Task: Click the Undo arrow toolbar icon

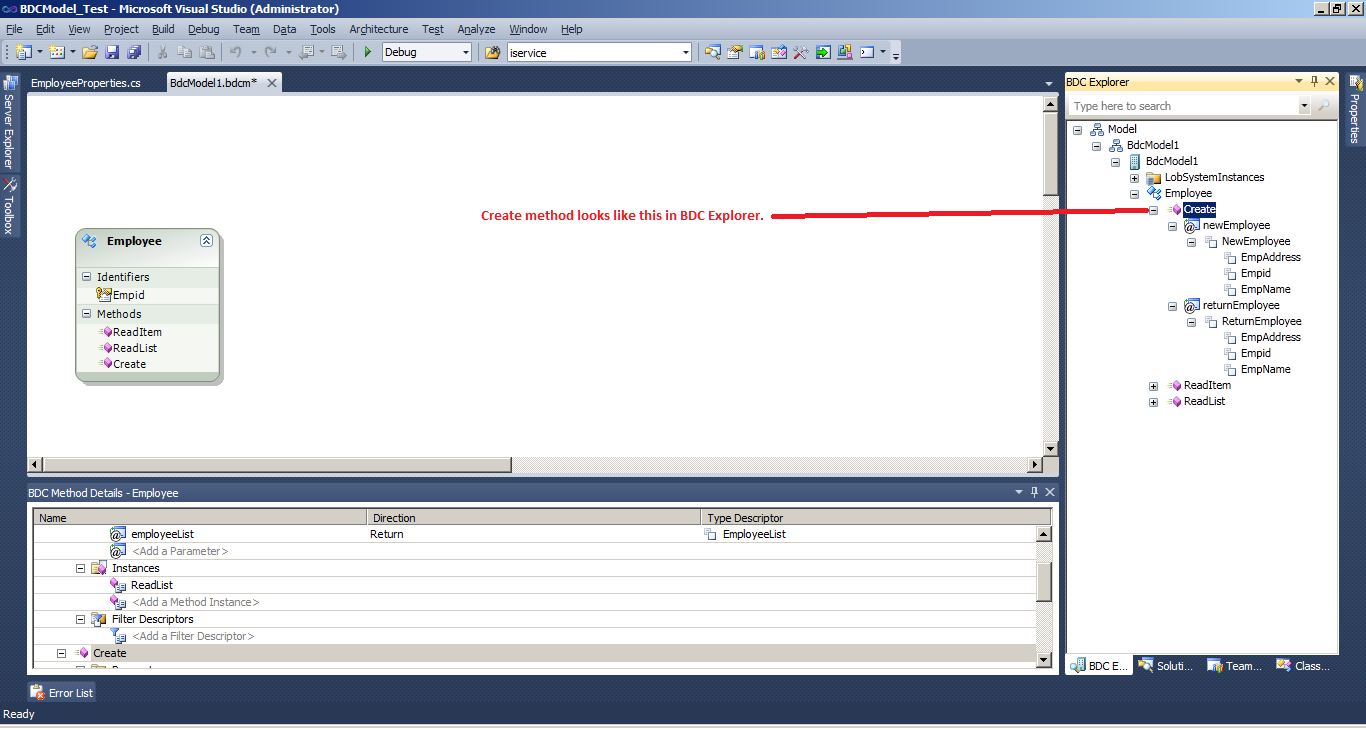Action: click(x=236, y=52)
